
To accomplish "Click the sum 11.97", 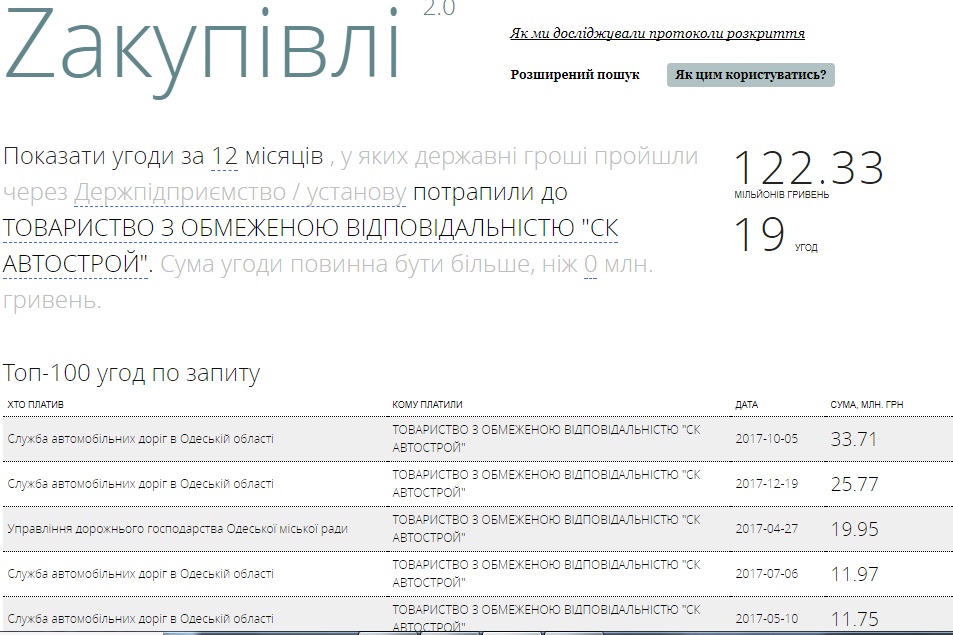I will tap(854, 574).
